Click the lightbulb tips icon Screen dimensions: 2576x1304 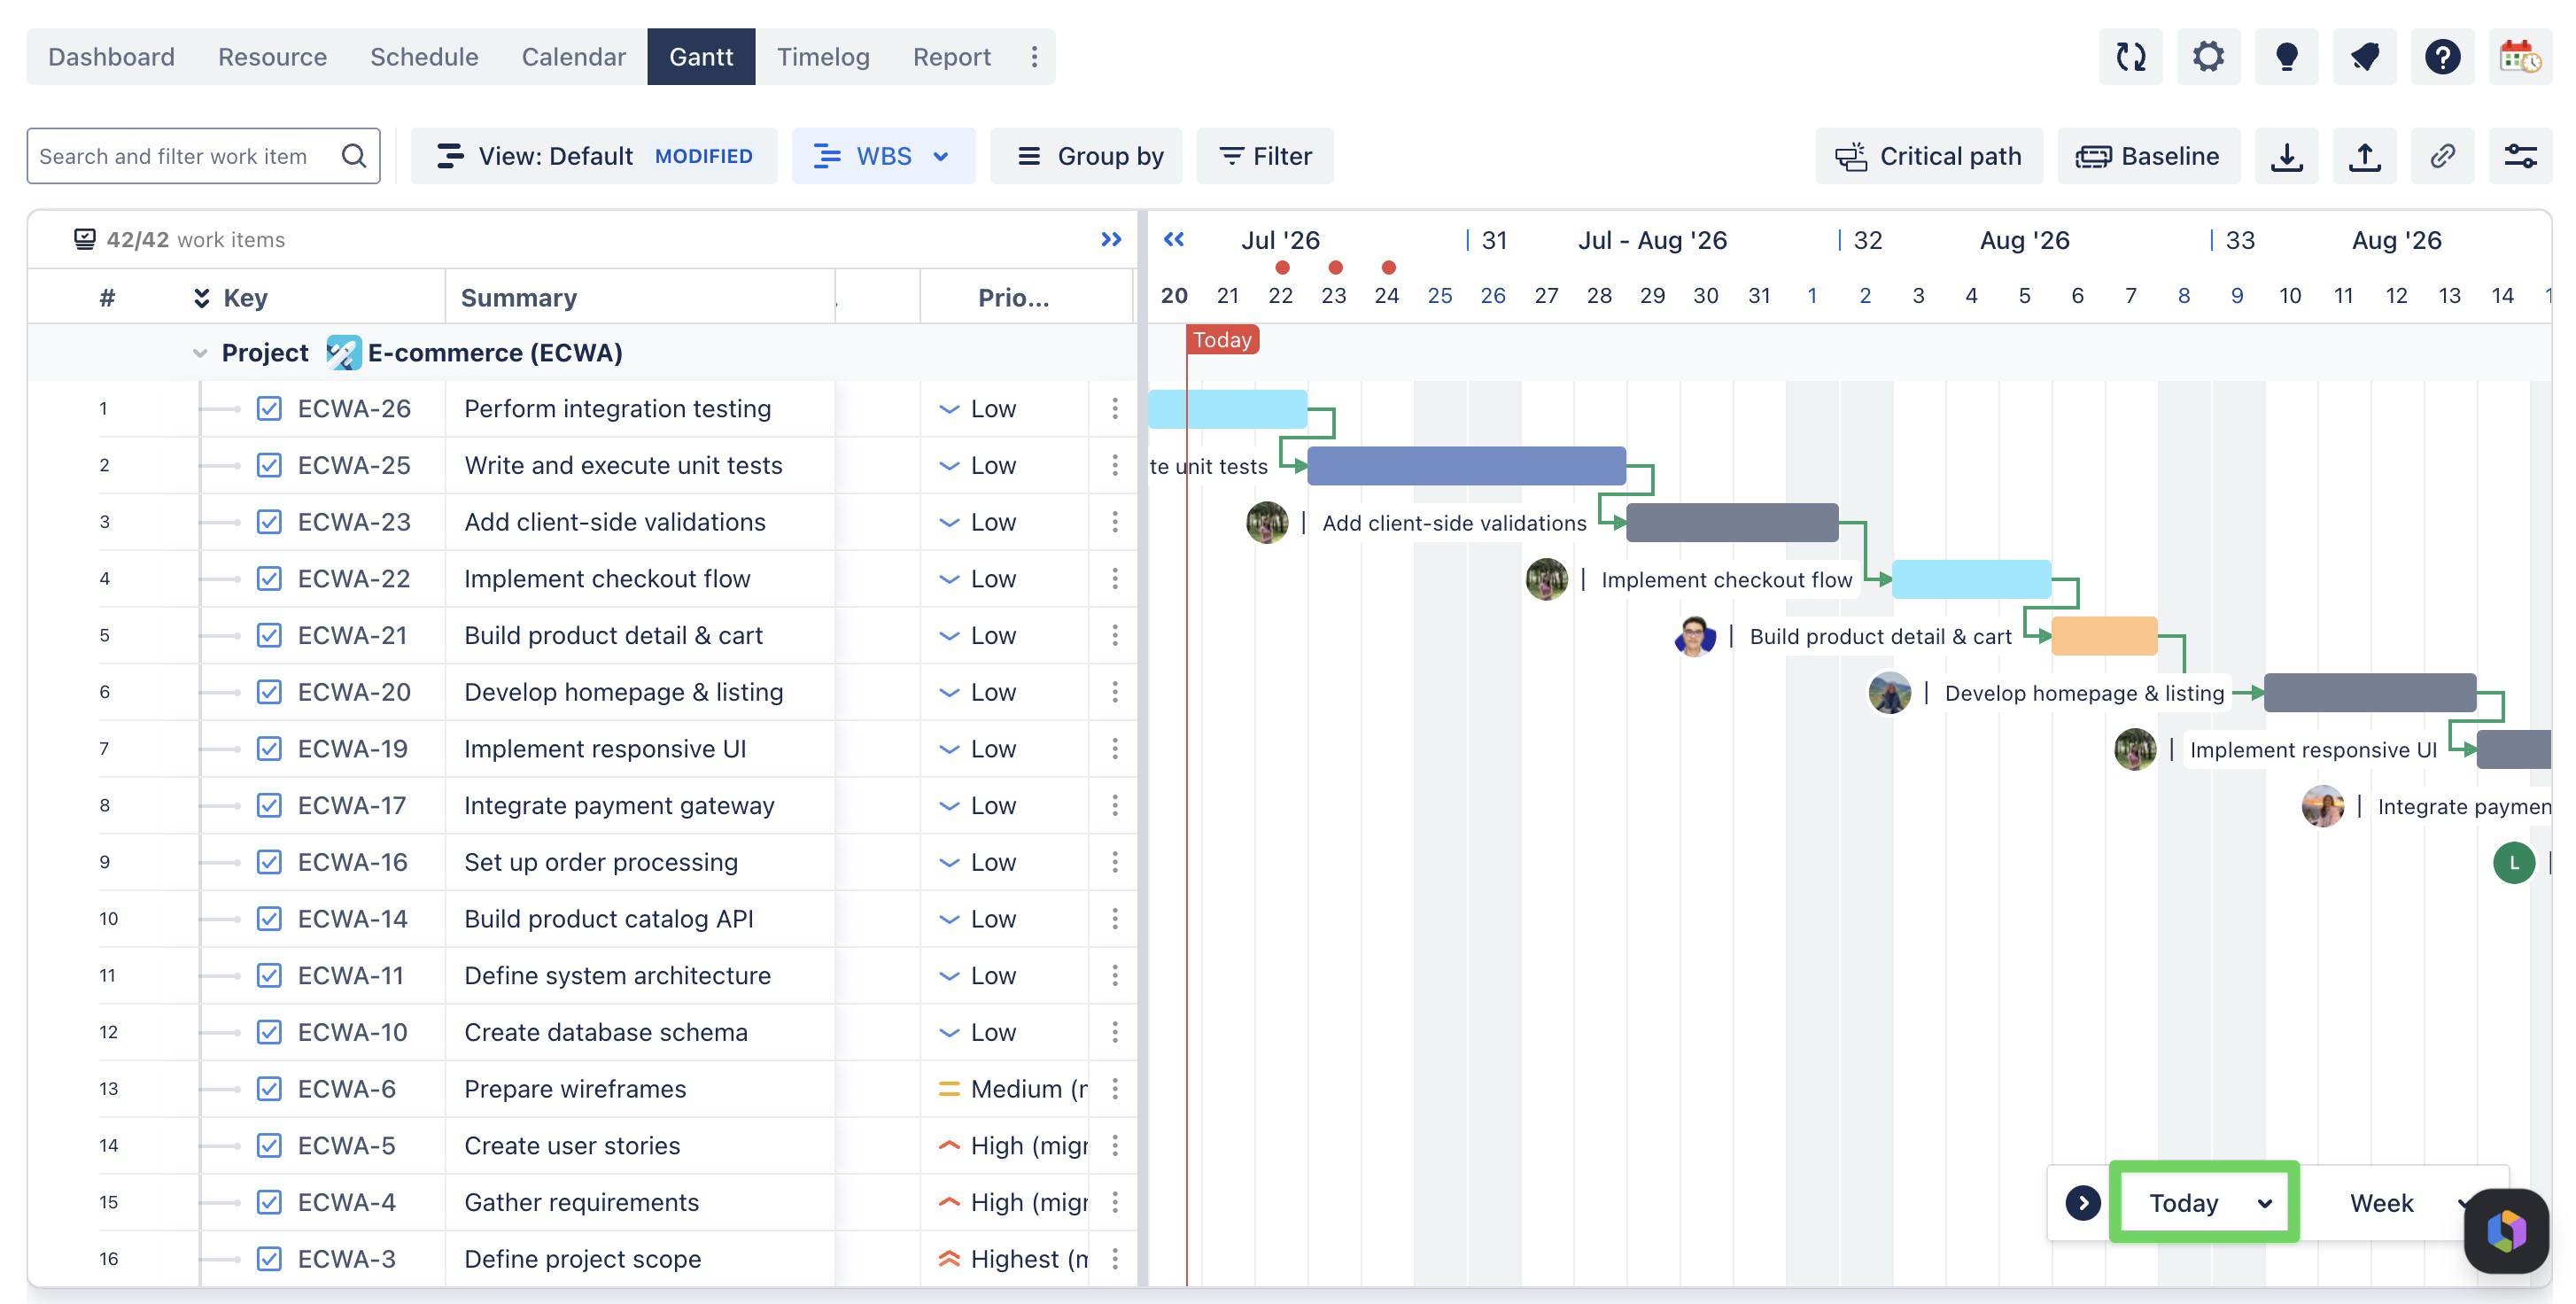click(2286, 57)
